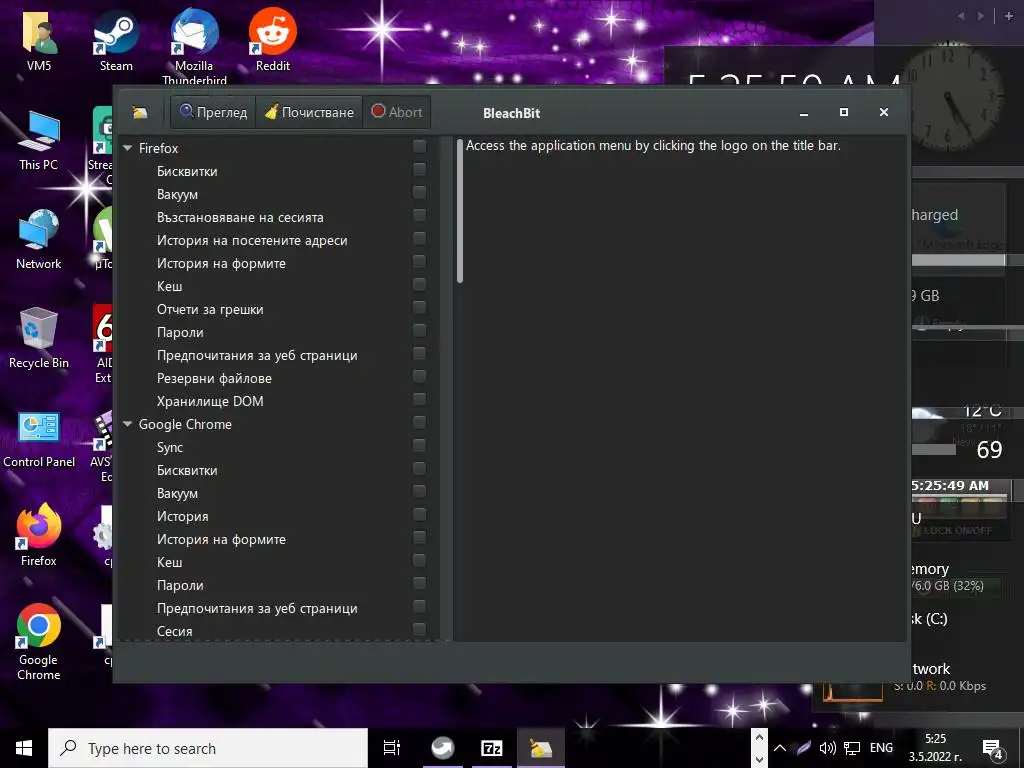
Task: Click the Преглед preview button
Action: [214, 112]
